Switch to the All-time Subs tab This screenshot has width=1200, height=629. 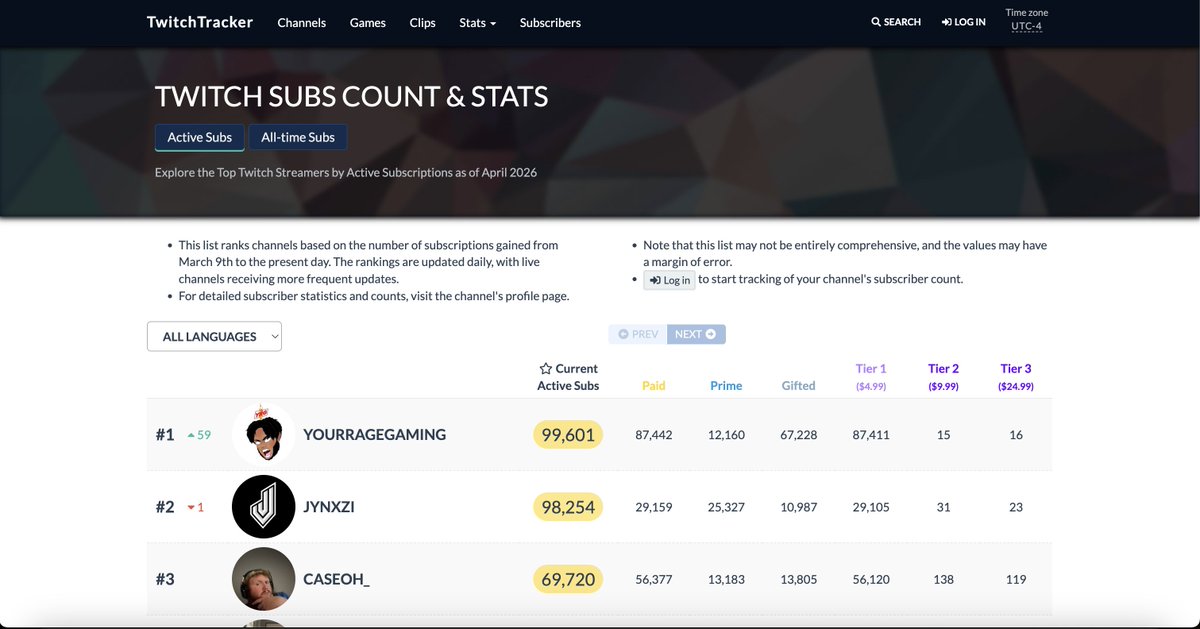[298, 137]
